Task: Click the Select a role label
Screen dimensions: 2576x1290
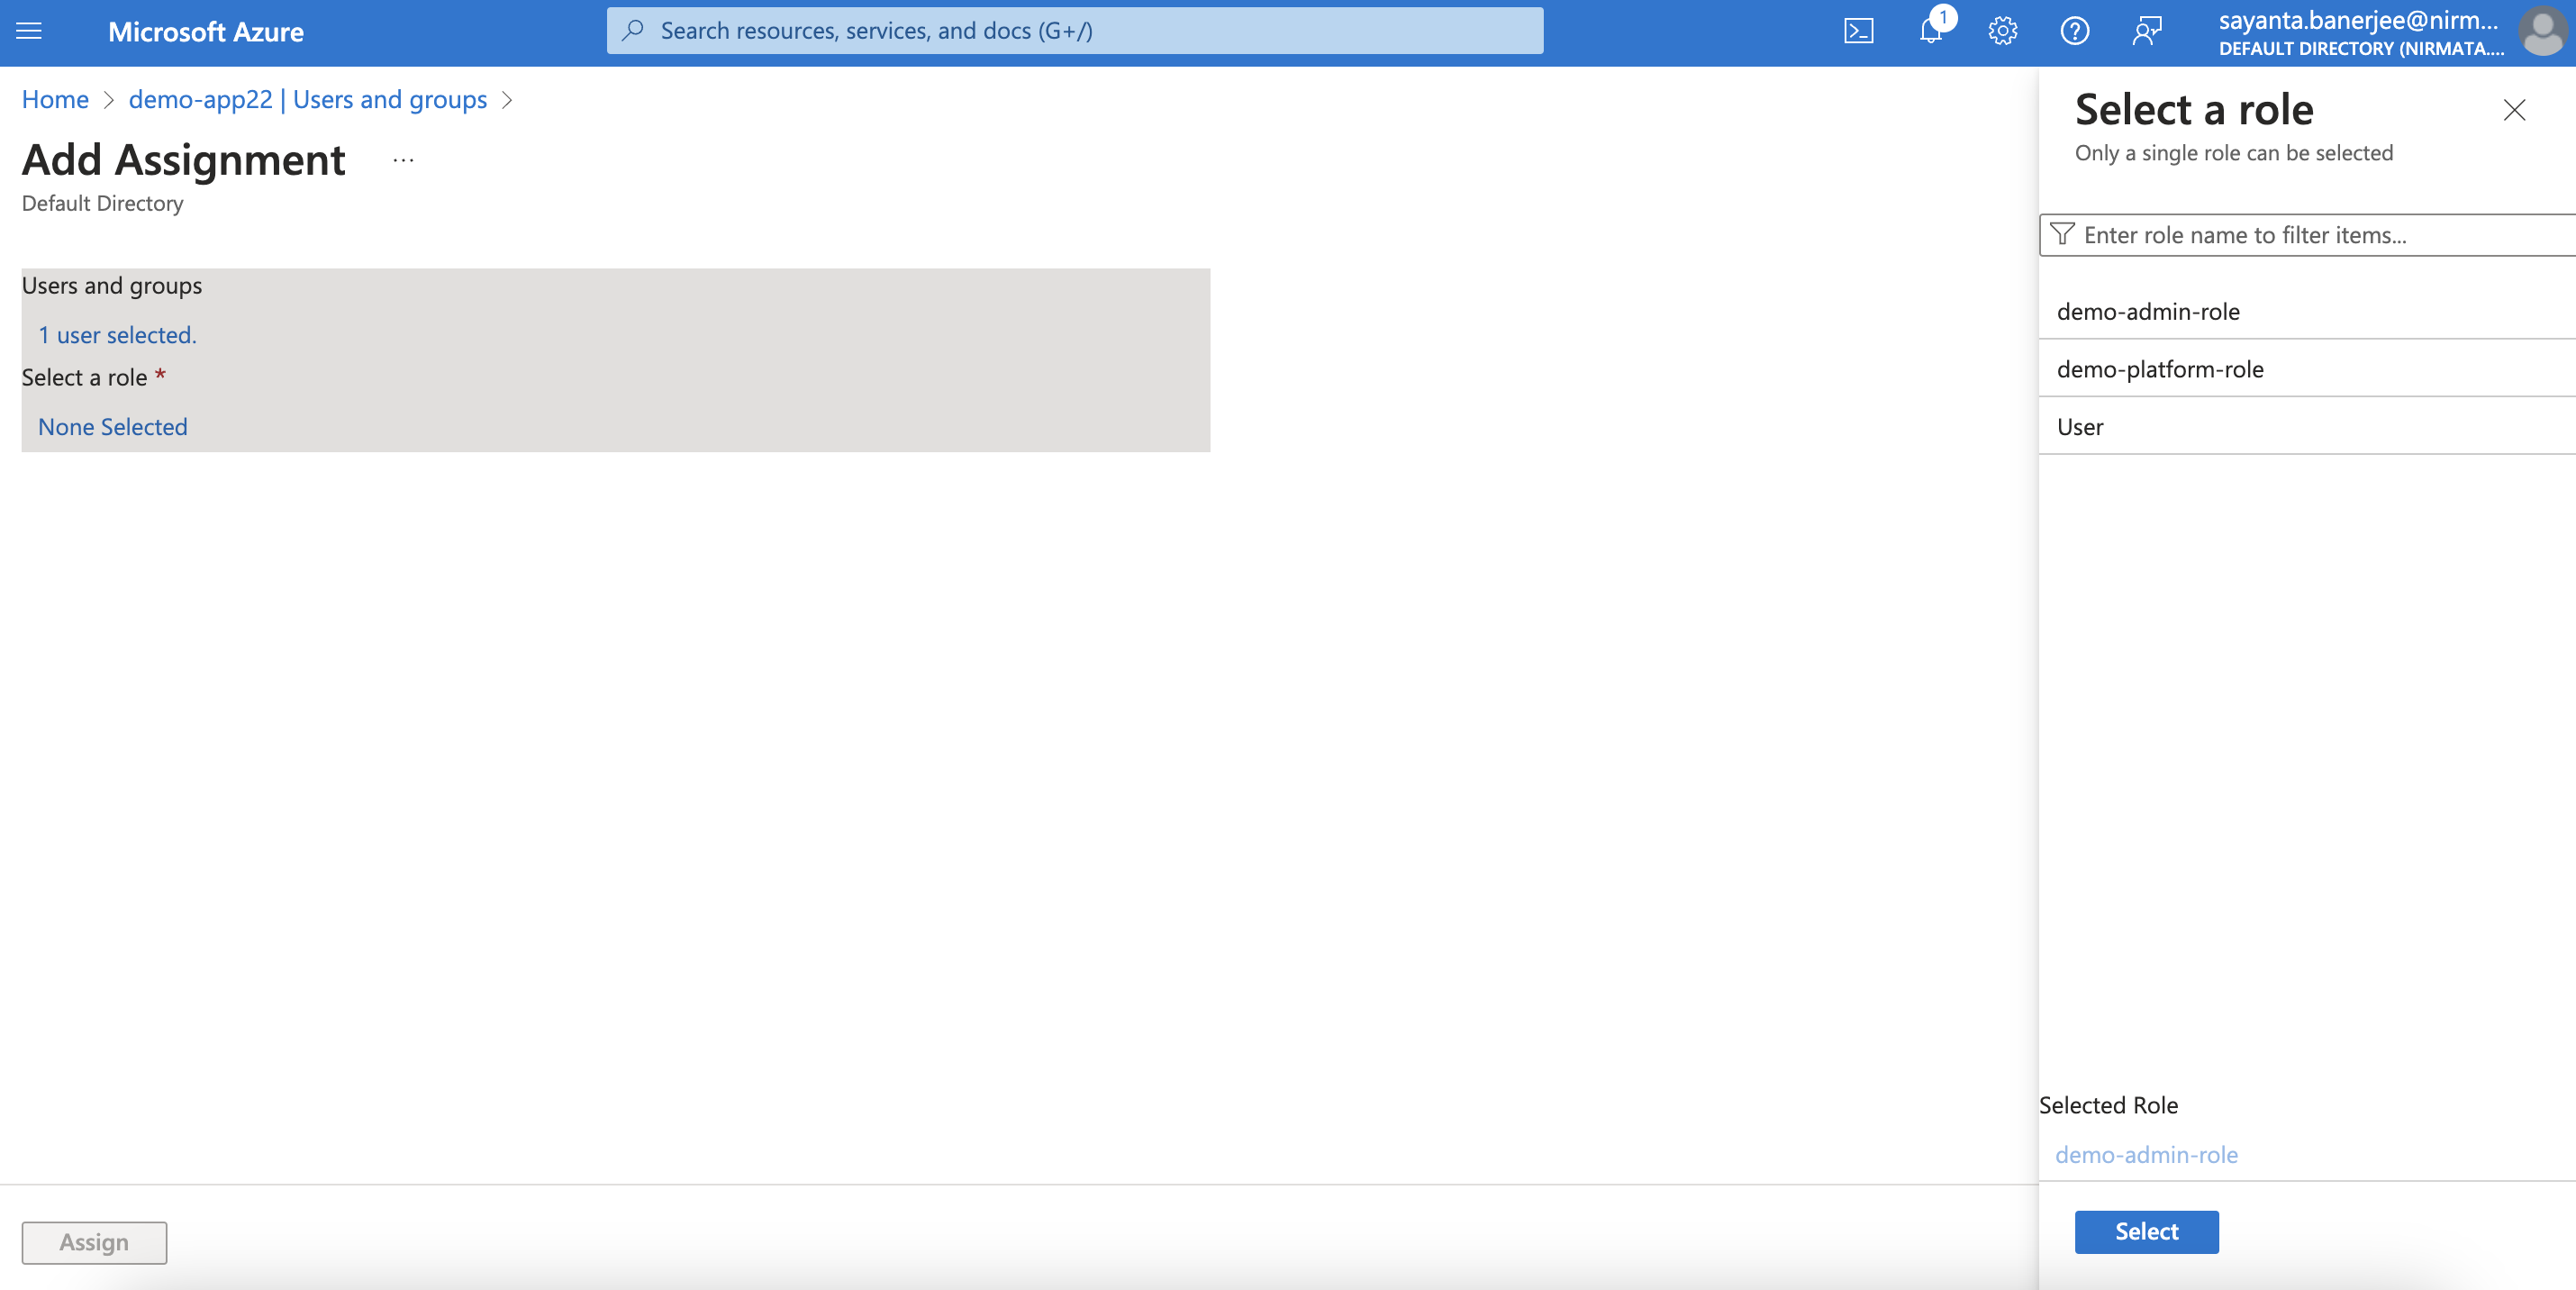Action: pos(84,377)
